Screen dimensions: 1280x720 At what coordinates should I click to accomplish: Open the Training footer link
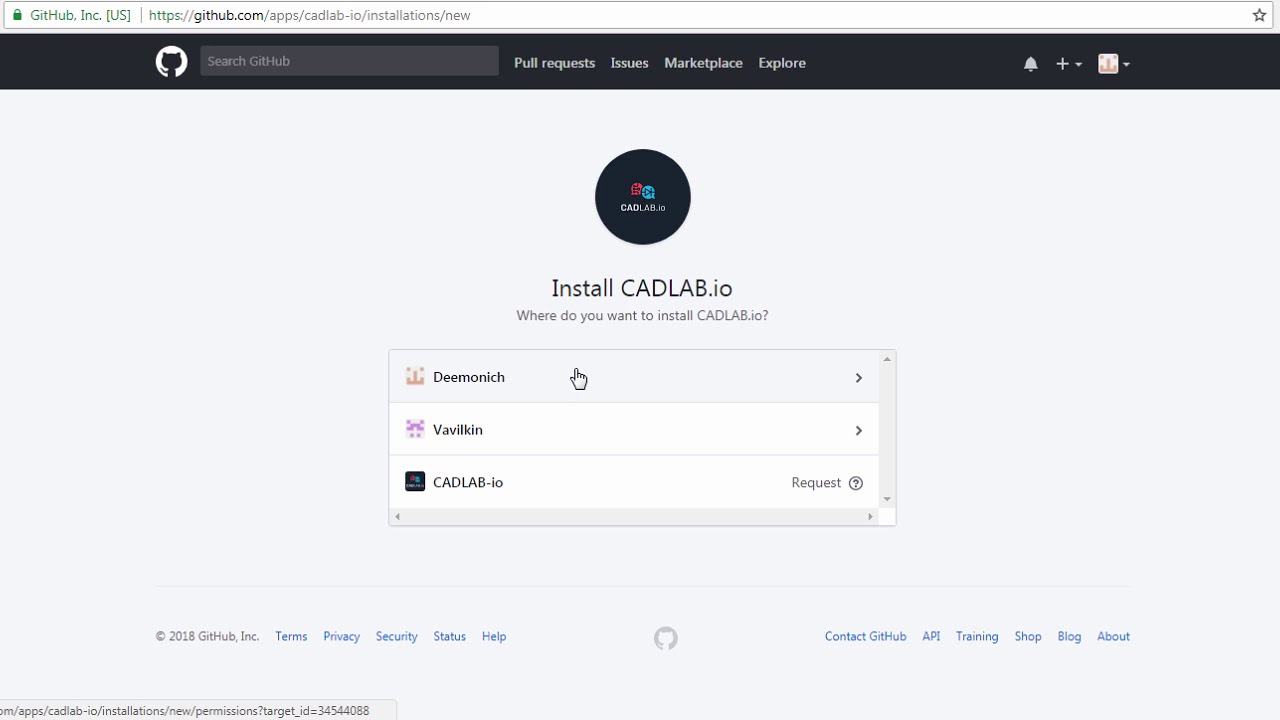[x=977, y=636]
